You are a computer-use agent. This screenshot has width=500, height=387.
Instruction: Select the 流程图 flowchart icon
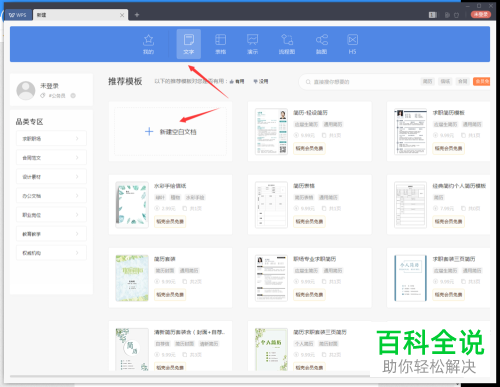click(x=287, y=44)
